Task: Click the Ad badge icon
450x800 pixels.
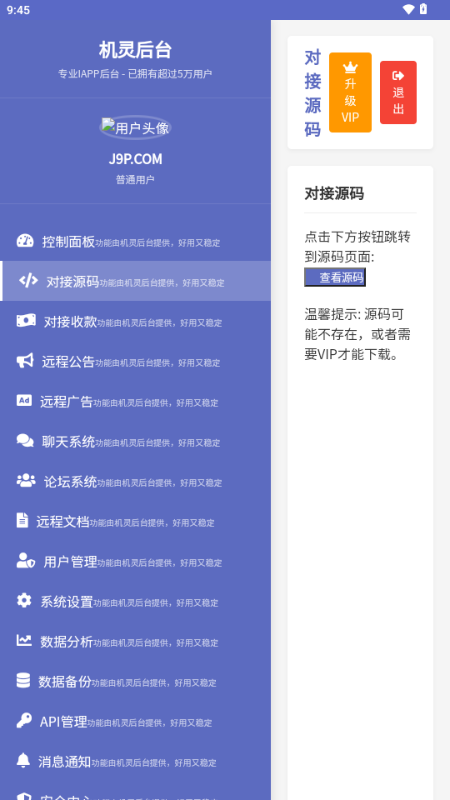Action: pyautogui.click(x=24, y=401)
